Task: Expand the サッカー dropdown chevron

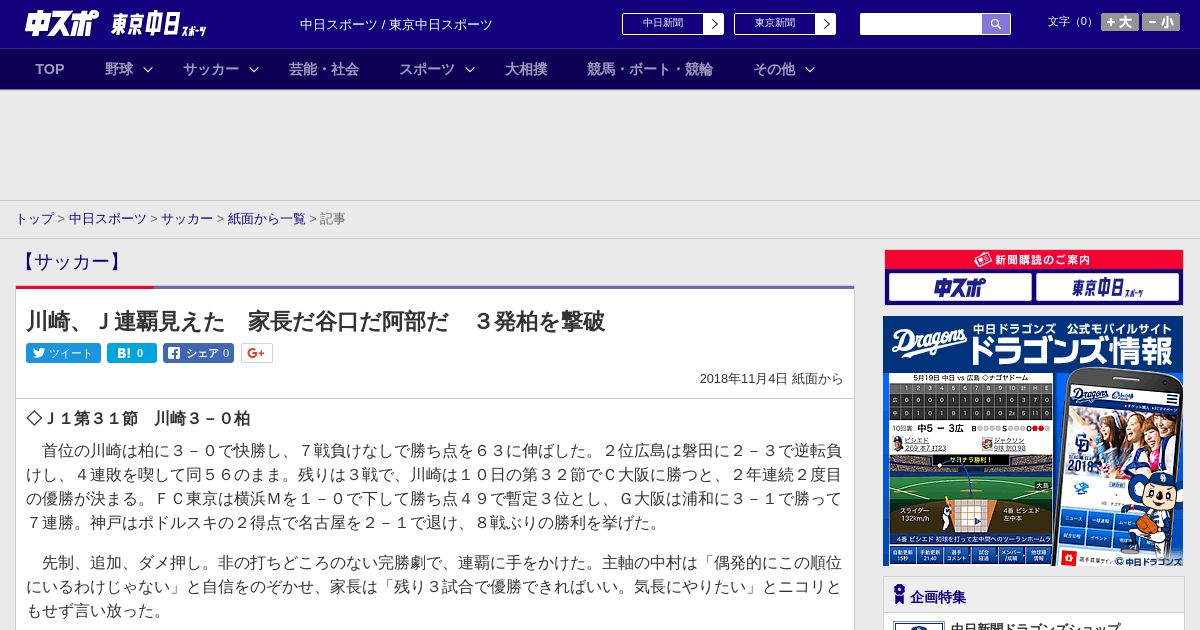Action: (x=254, y=69)
